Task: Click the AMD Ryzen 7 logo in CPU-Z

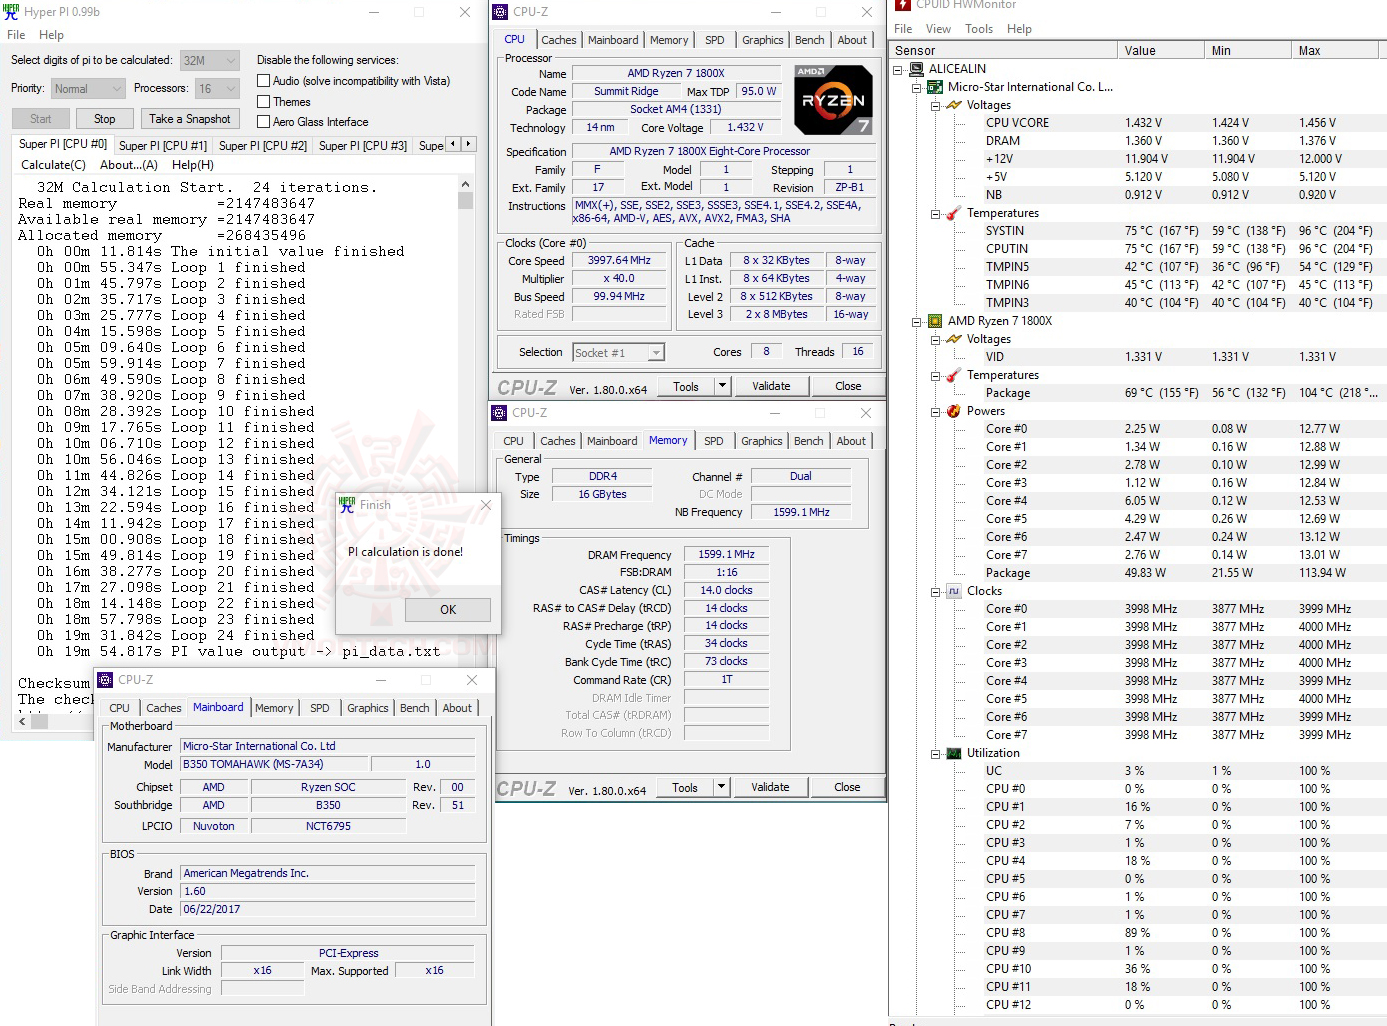Action: click(833, 99)
